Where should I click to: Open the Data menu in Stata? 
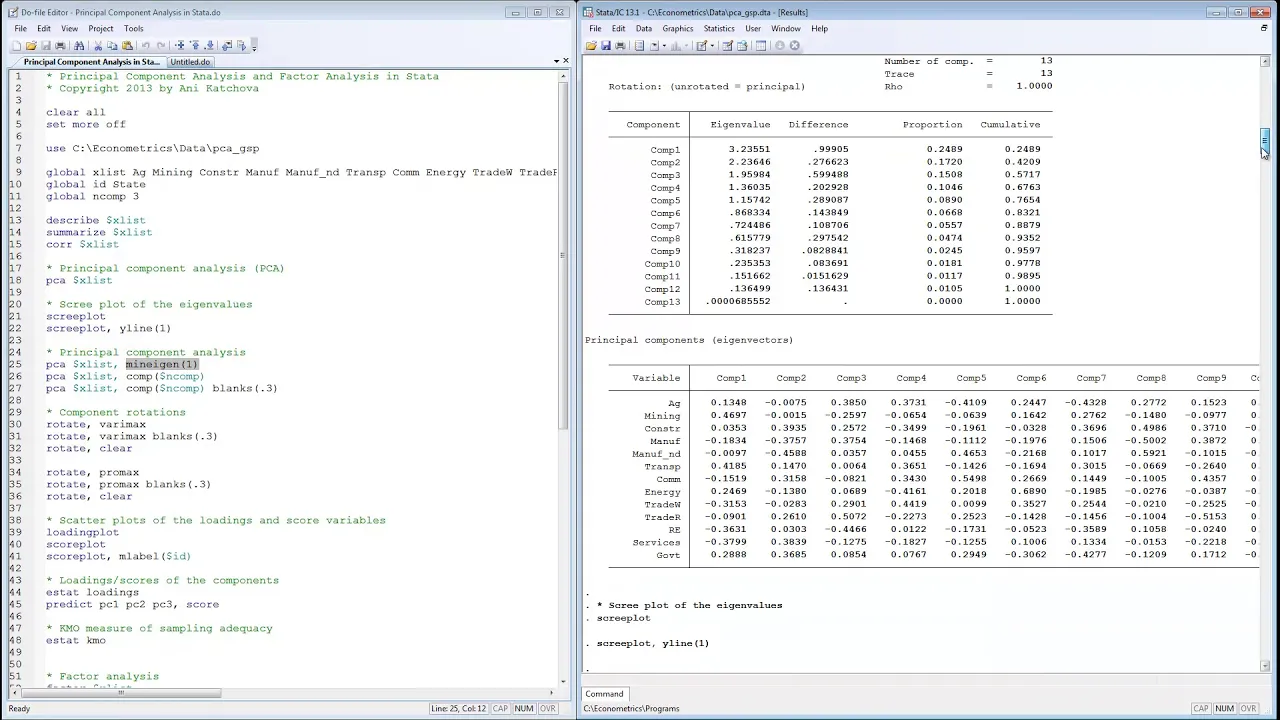coord(644,28)
